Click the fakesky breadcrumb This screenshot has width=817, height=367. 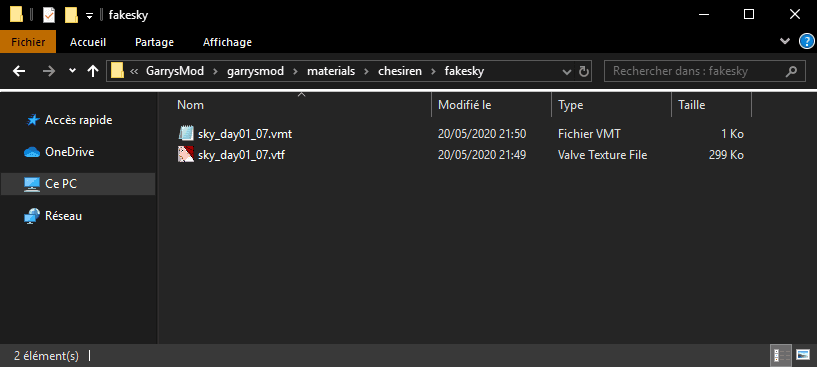[464, 71]
